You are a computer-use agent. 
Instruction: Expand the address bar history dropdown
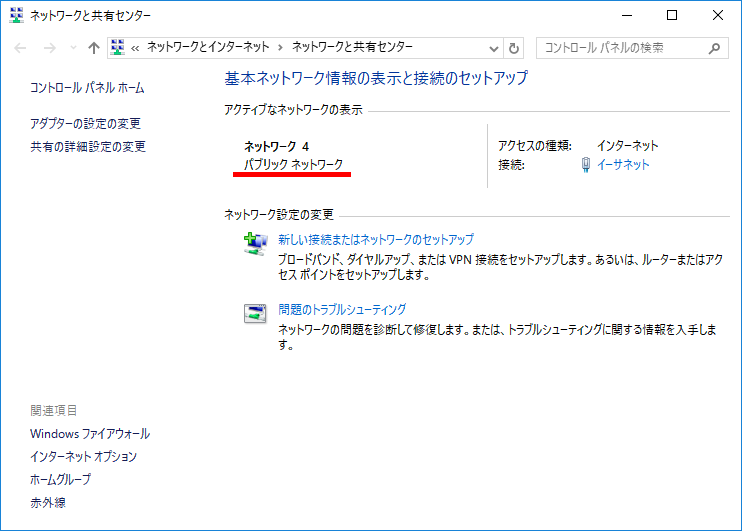tap(494, 48)
